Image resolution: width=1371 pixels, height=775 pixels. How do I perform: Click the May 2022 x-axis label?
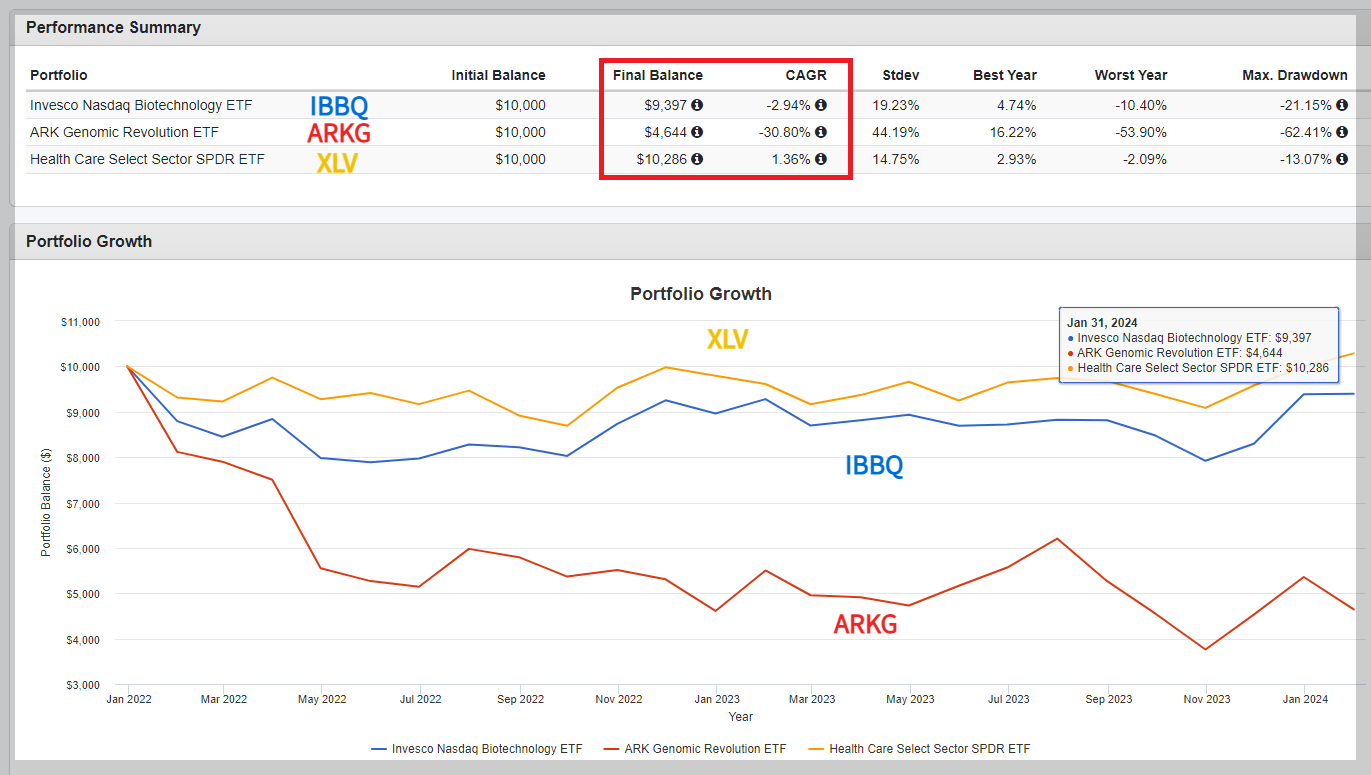coord(324,700)
